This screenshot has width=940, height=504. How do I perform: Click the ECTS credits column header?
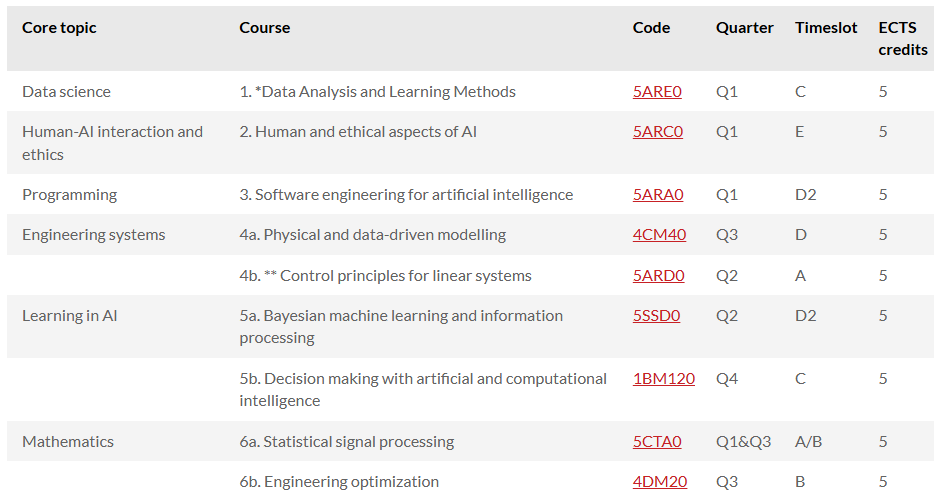[x=903, y=39]
